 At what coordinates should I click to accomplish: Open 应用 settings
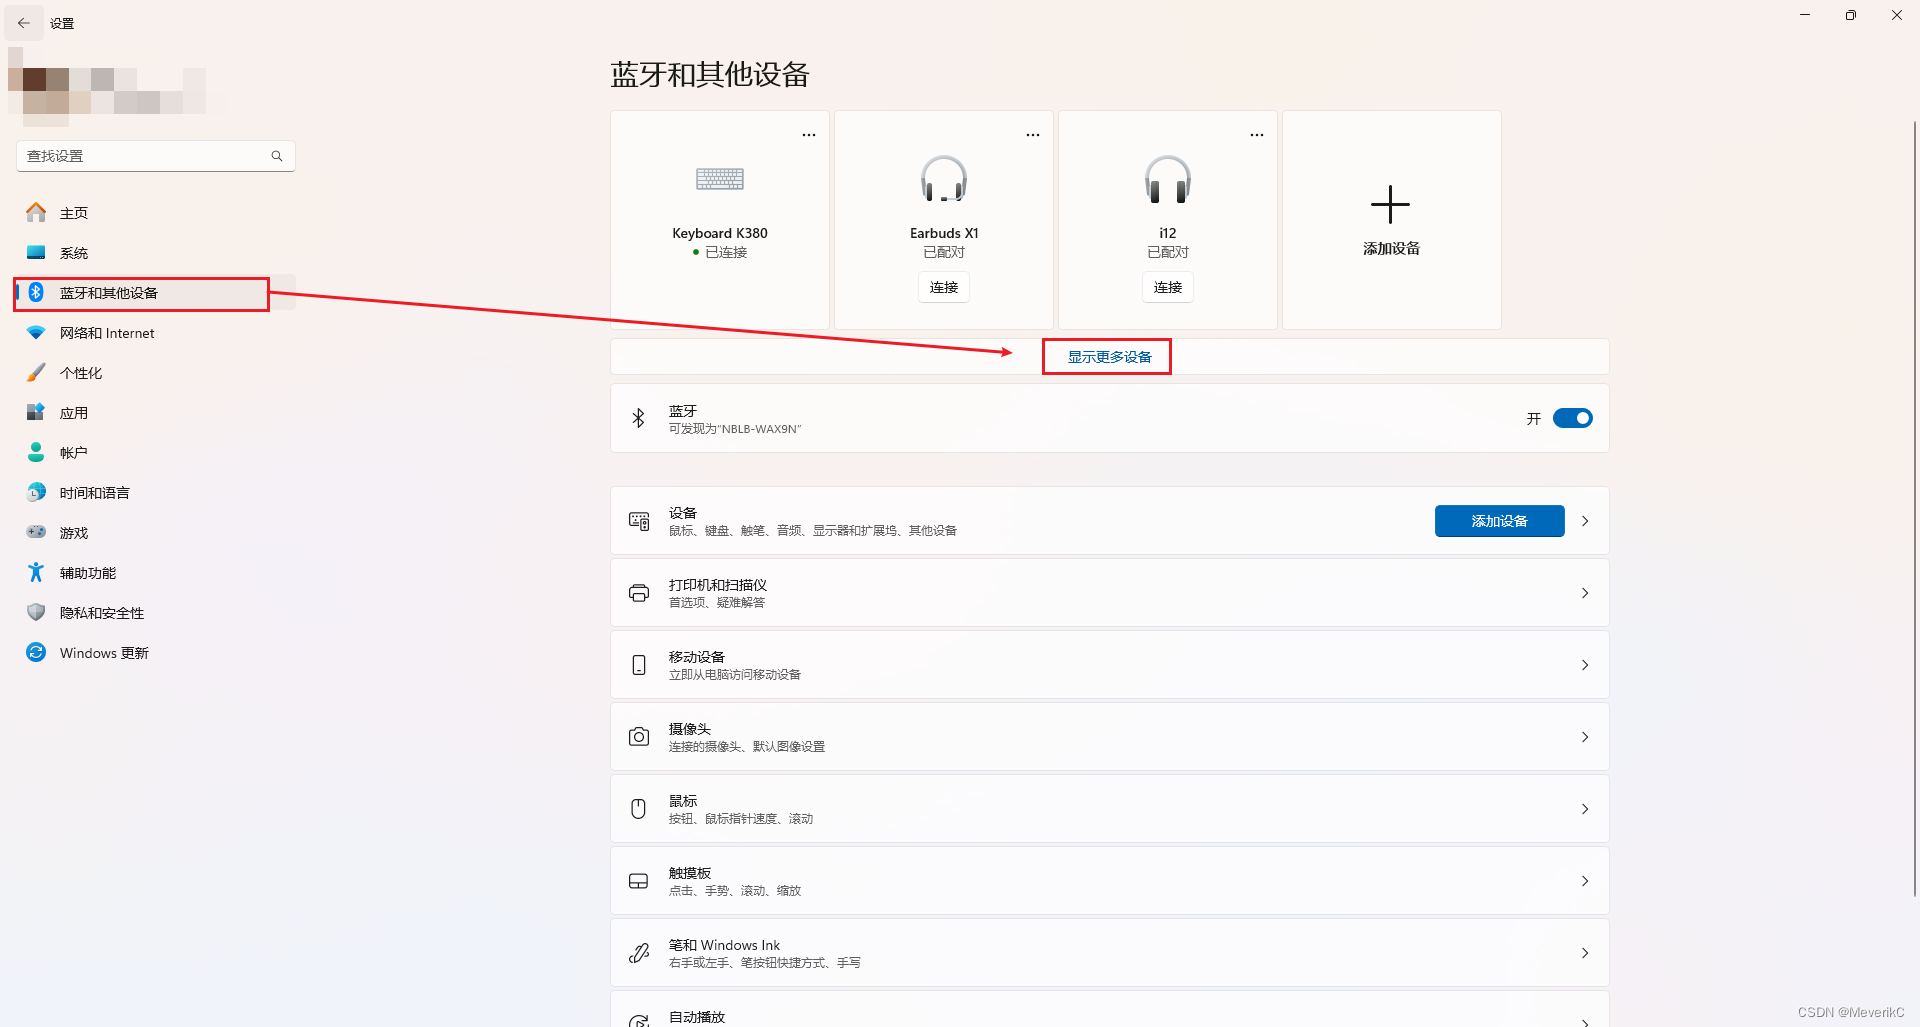155,413
